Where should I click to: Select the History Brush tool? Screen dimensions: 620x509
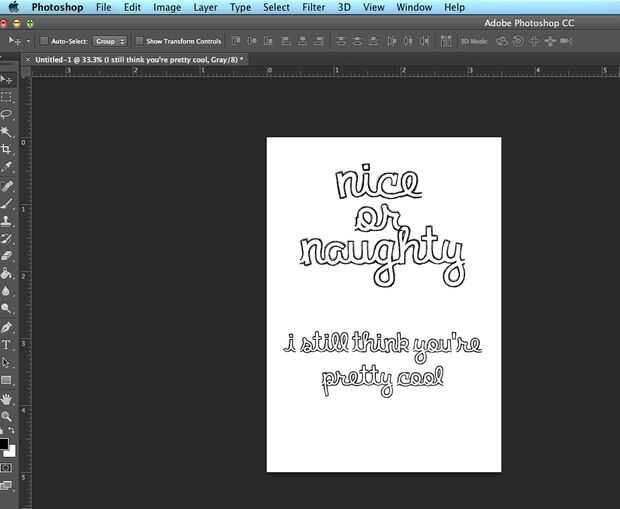(x=6, y=238)
